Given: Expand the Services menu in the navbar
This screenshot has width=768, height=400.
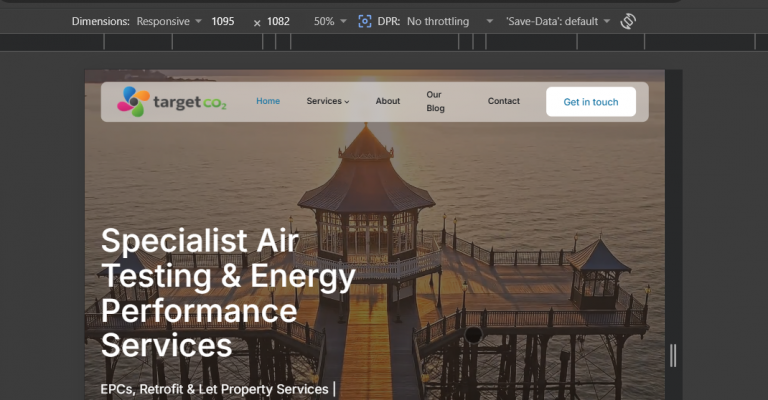Looking at the screenshot, I should 328,101.
